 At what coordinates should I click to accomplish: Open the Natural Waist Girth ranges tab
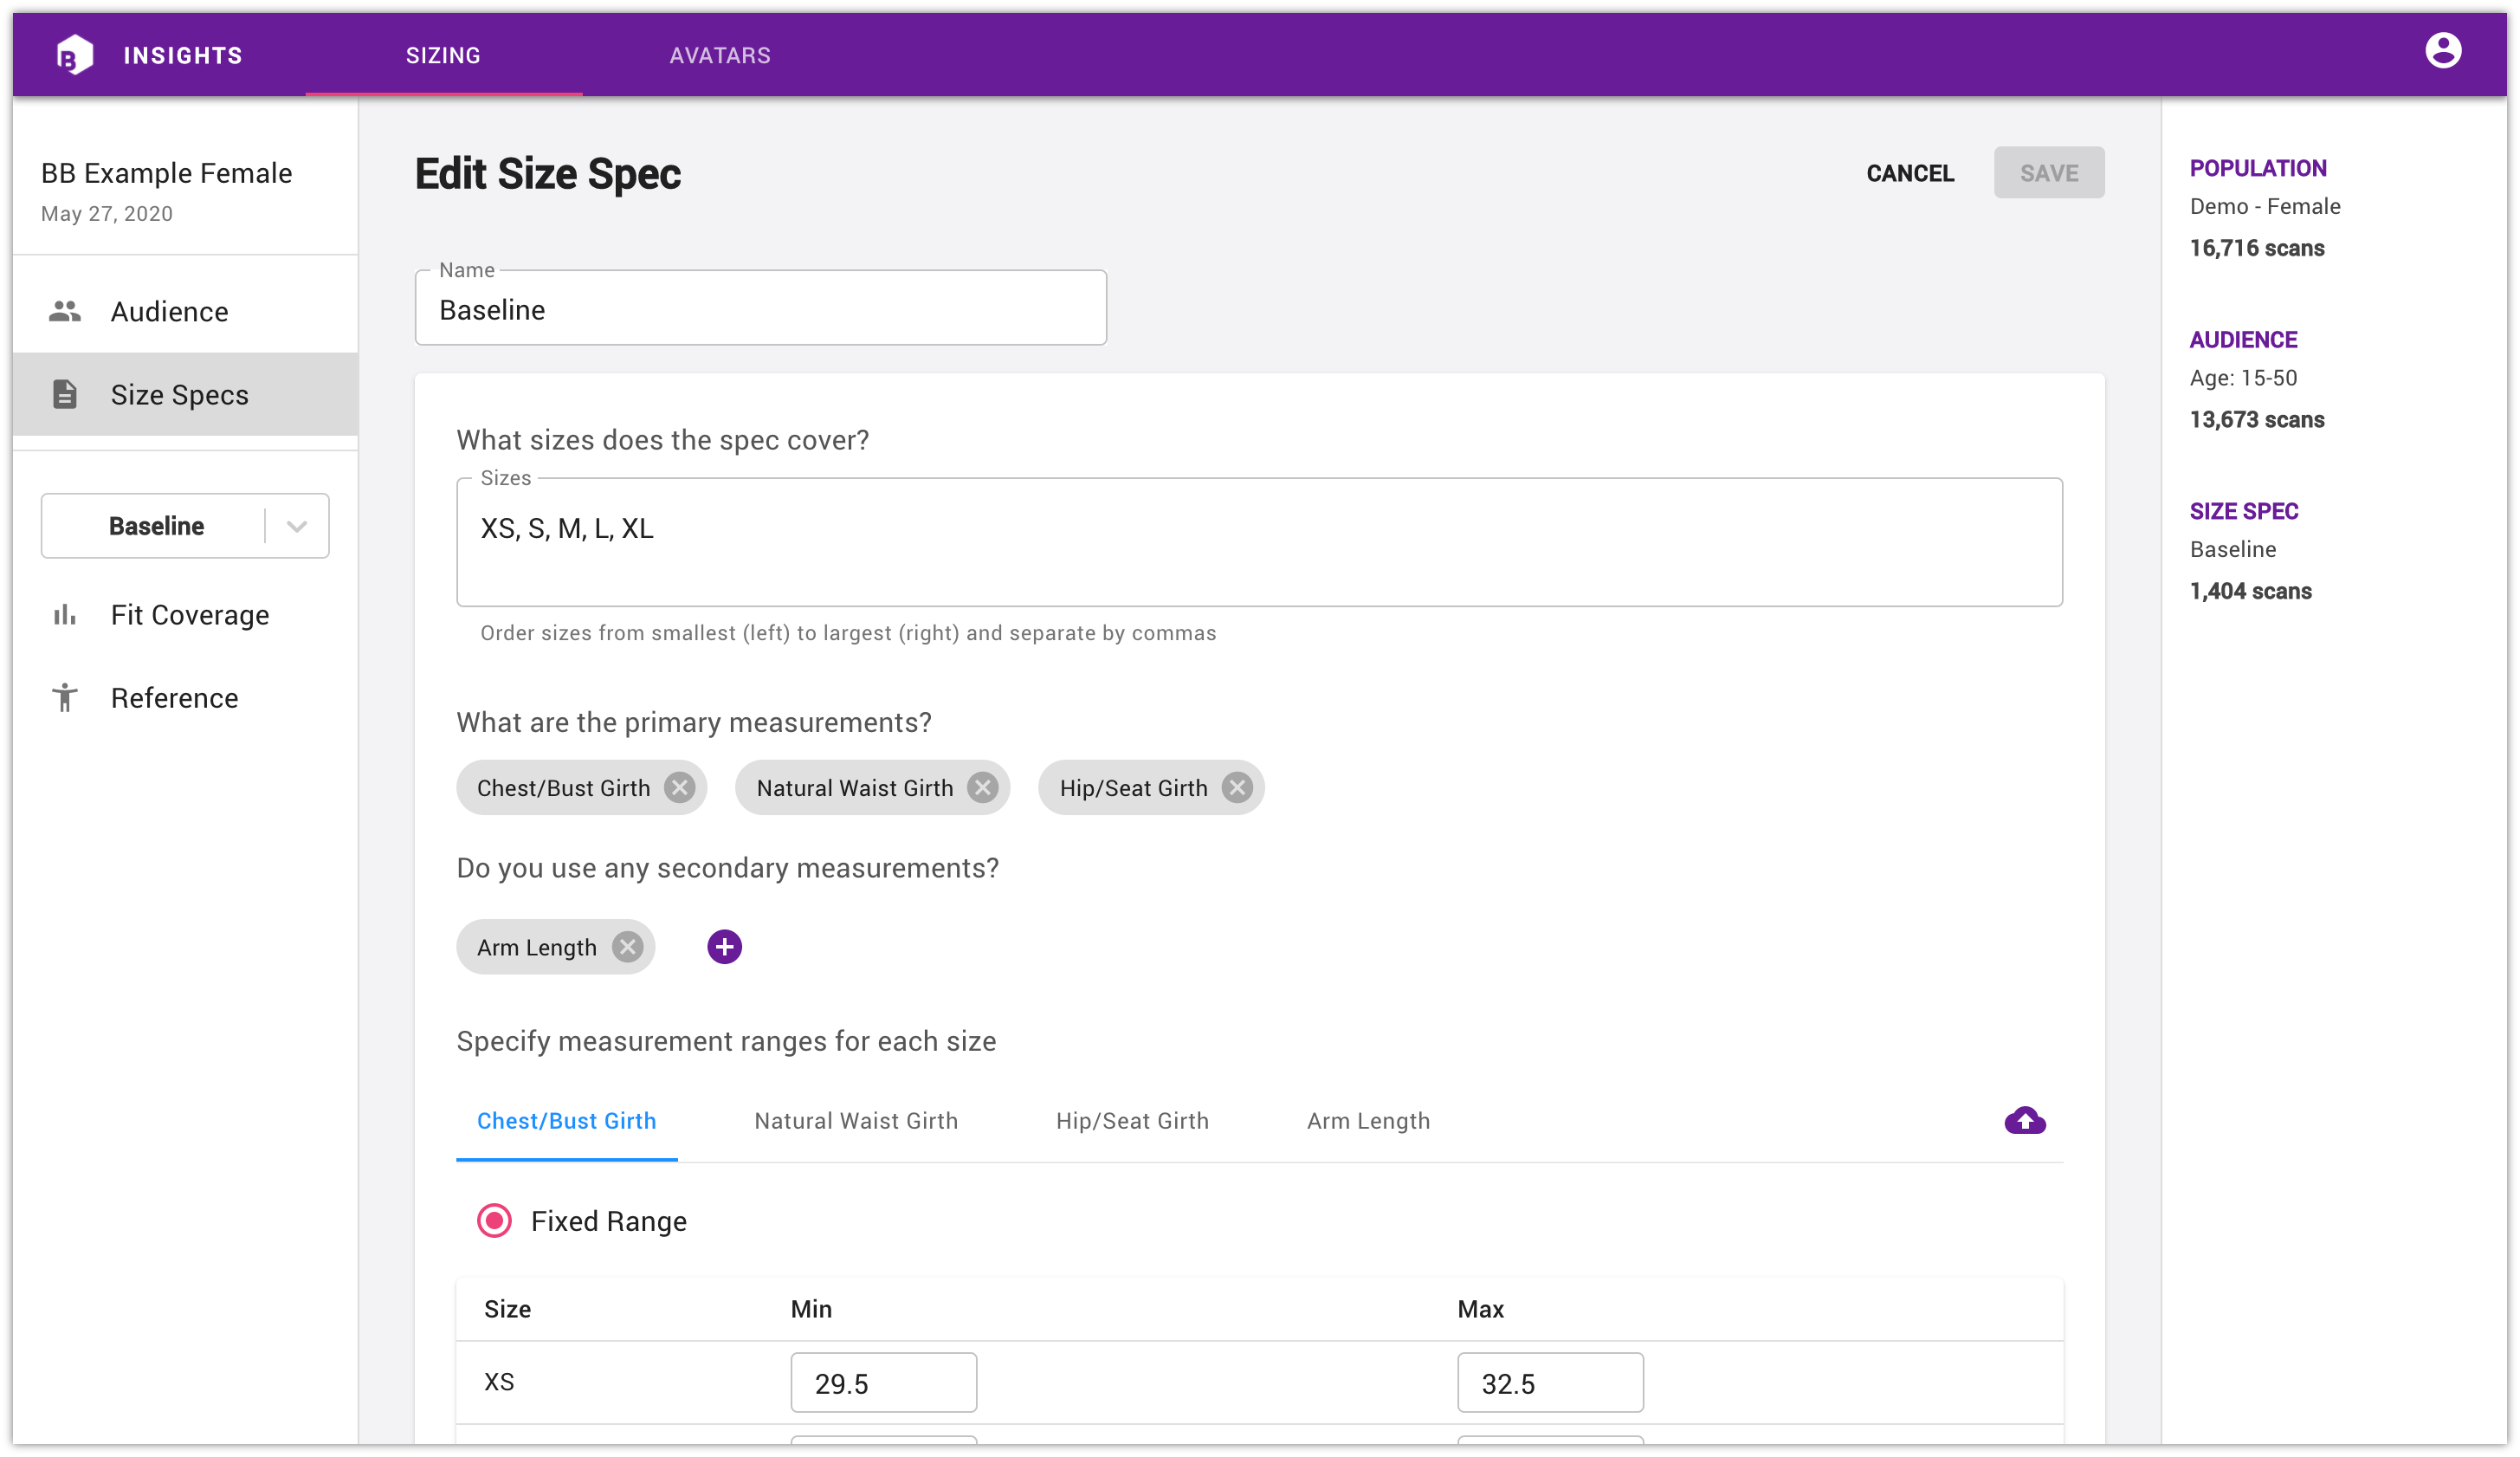[x=856, y=1121]
